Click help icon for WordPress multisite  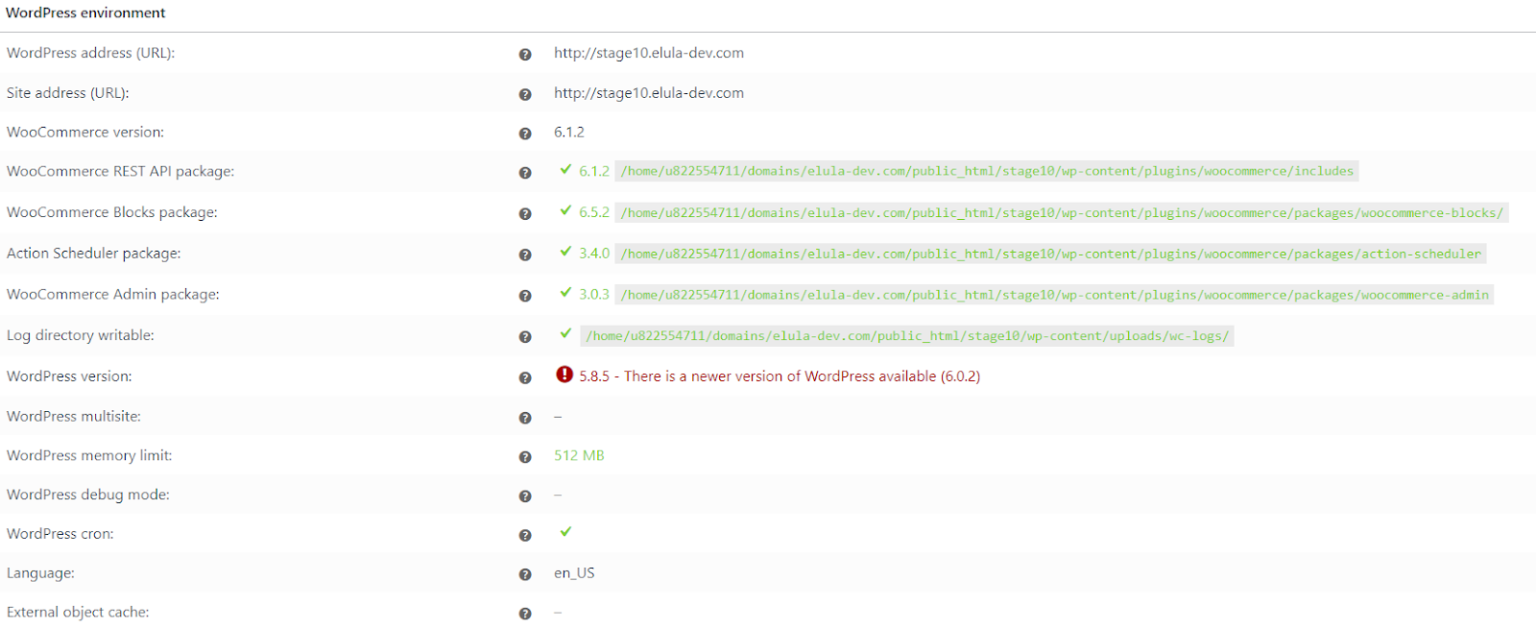pos(525,418)
